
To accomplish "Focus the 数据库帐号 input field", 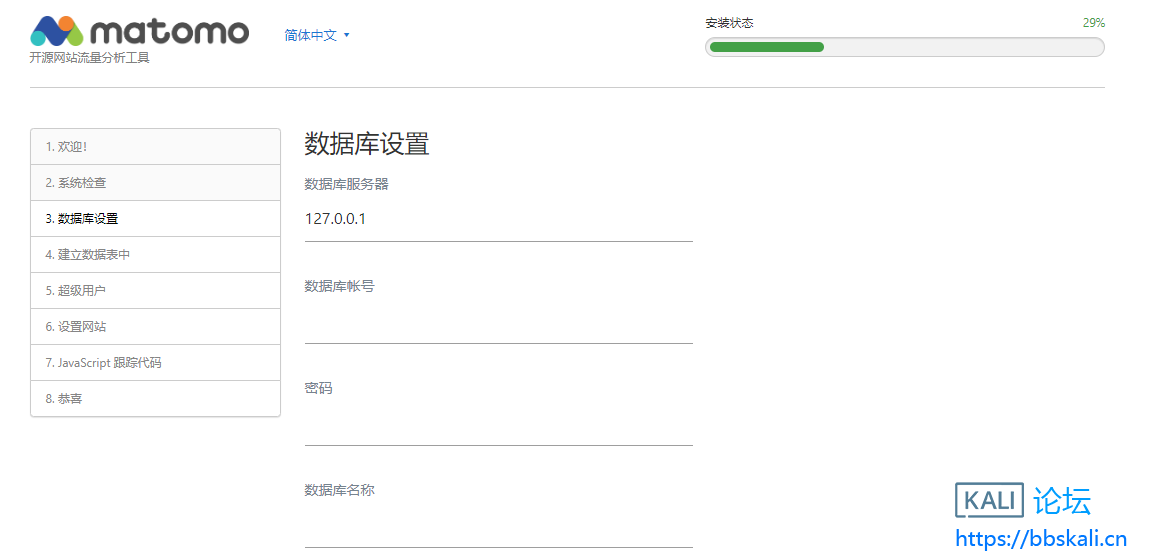I will point(498,323).
